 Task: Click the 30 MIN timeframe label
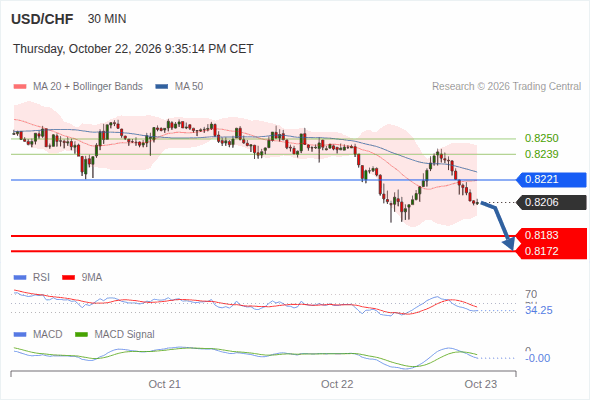(107, 19)
